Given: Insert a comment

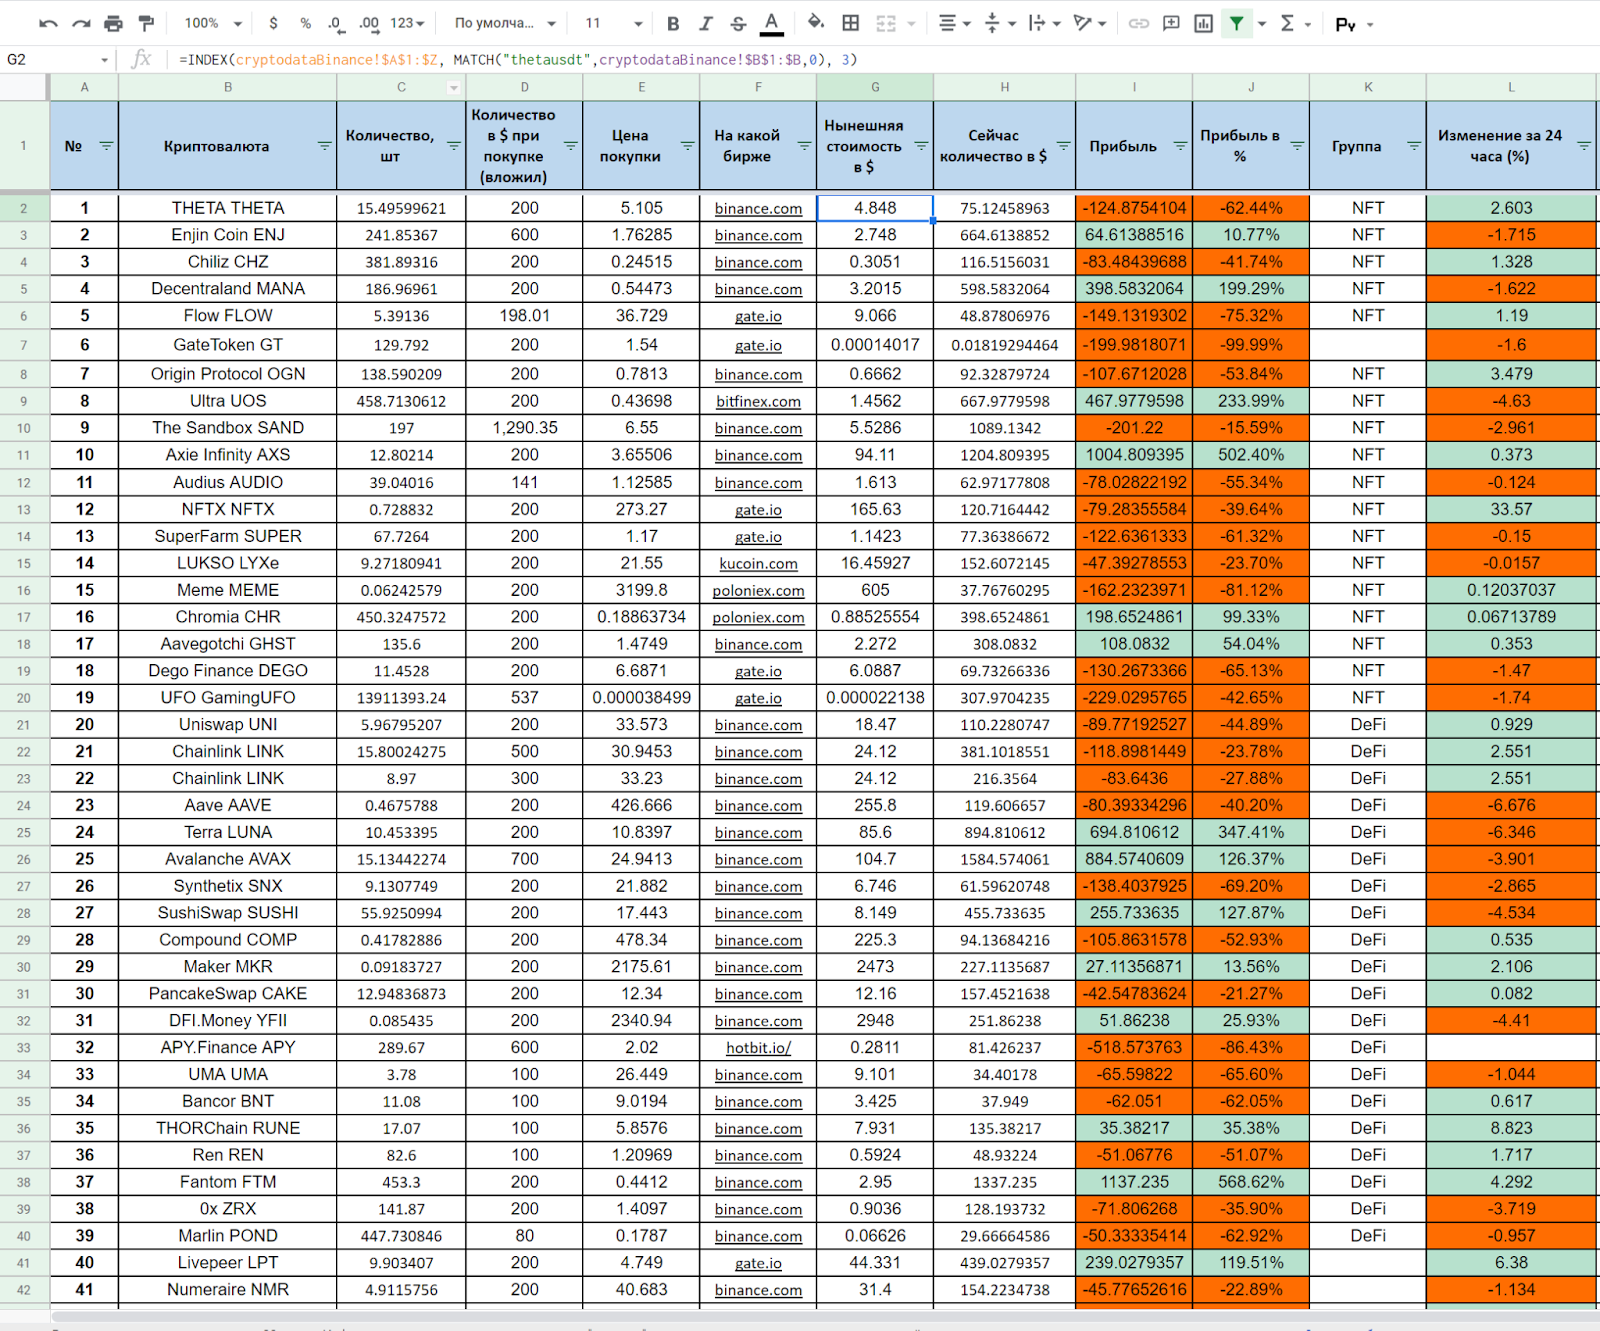Looking at the screenshot, I should tap(1171, 23).
